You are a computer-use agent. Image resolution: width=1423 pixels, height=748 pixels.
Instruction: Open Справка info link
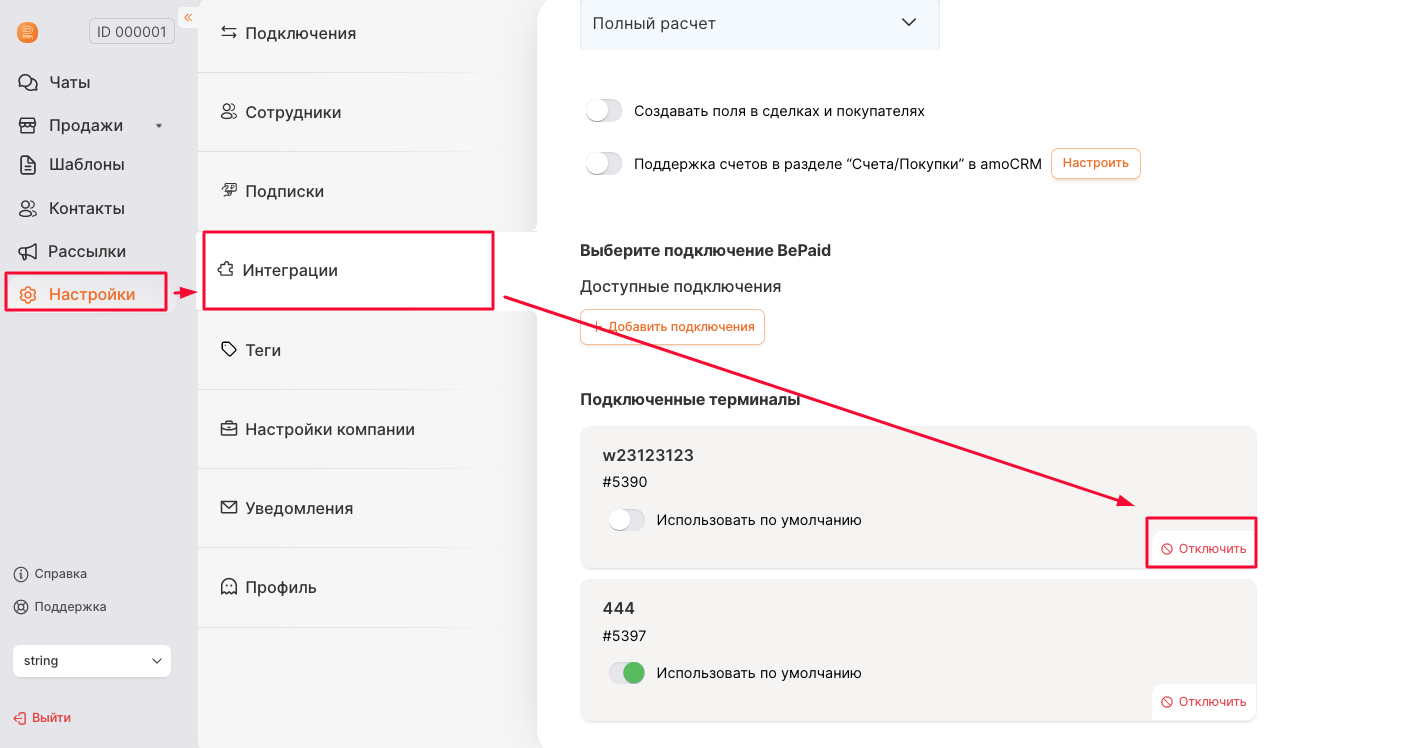(x=60, y=574)
